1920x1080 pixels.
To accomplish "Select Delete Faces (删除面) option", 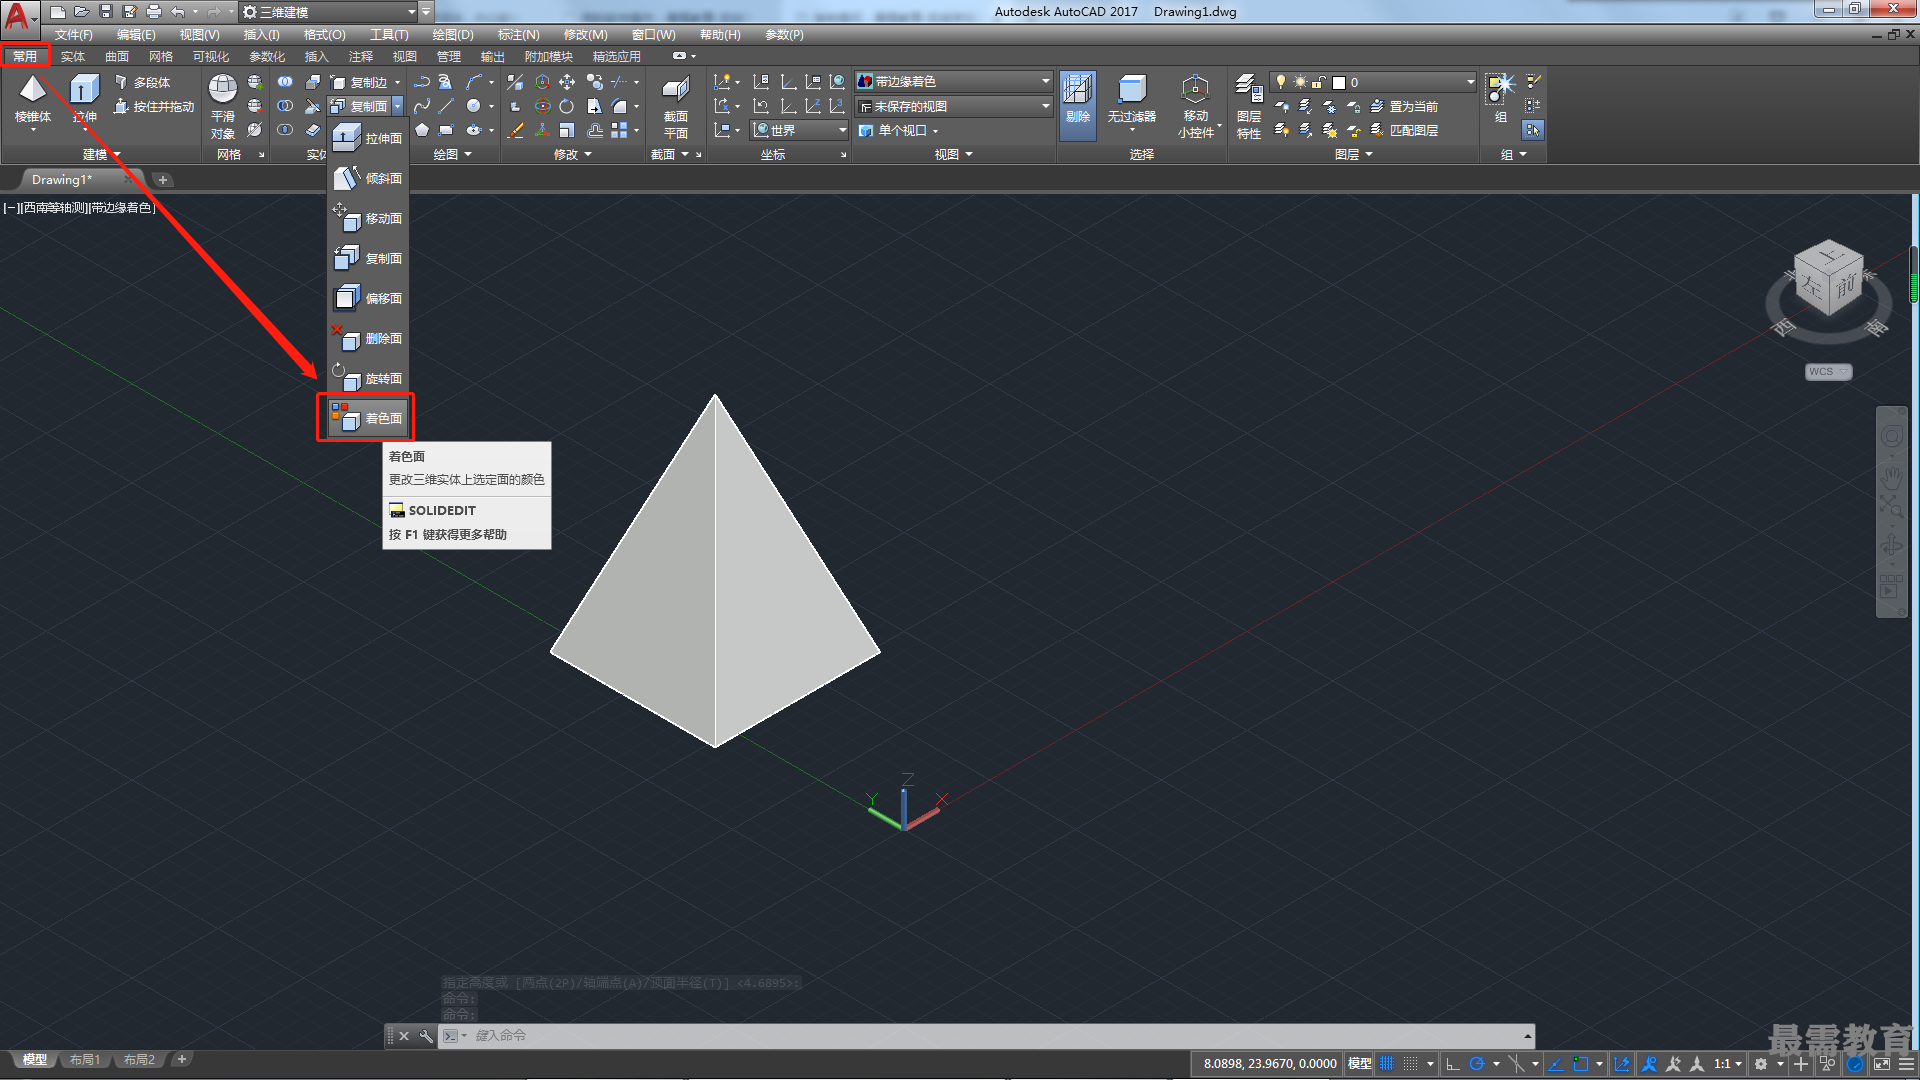I will coord(368,338).
